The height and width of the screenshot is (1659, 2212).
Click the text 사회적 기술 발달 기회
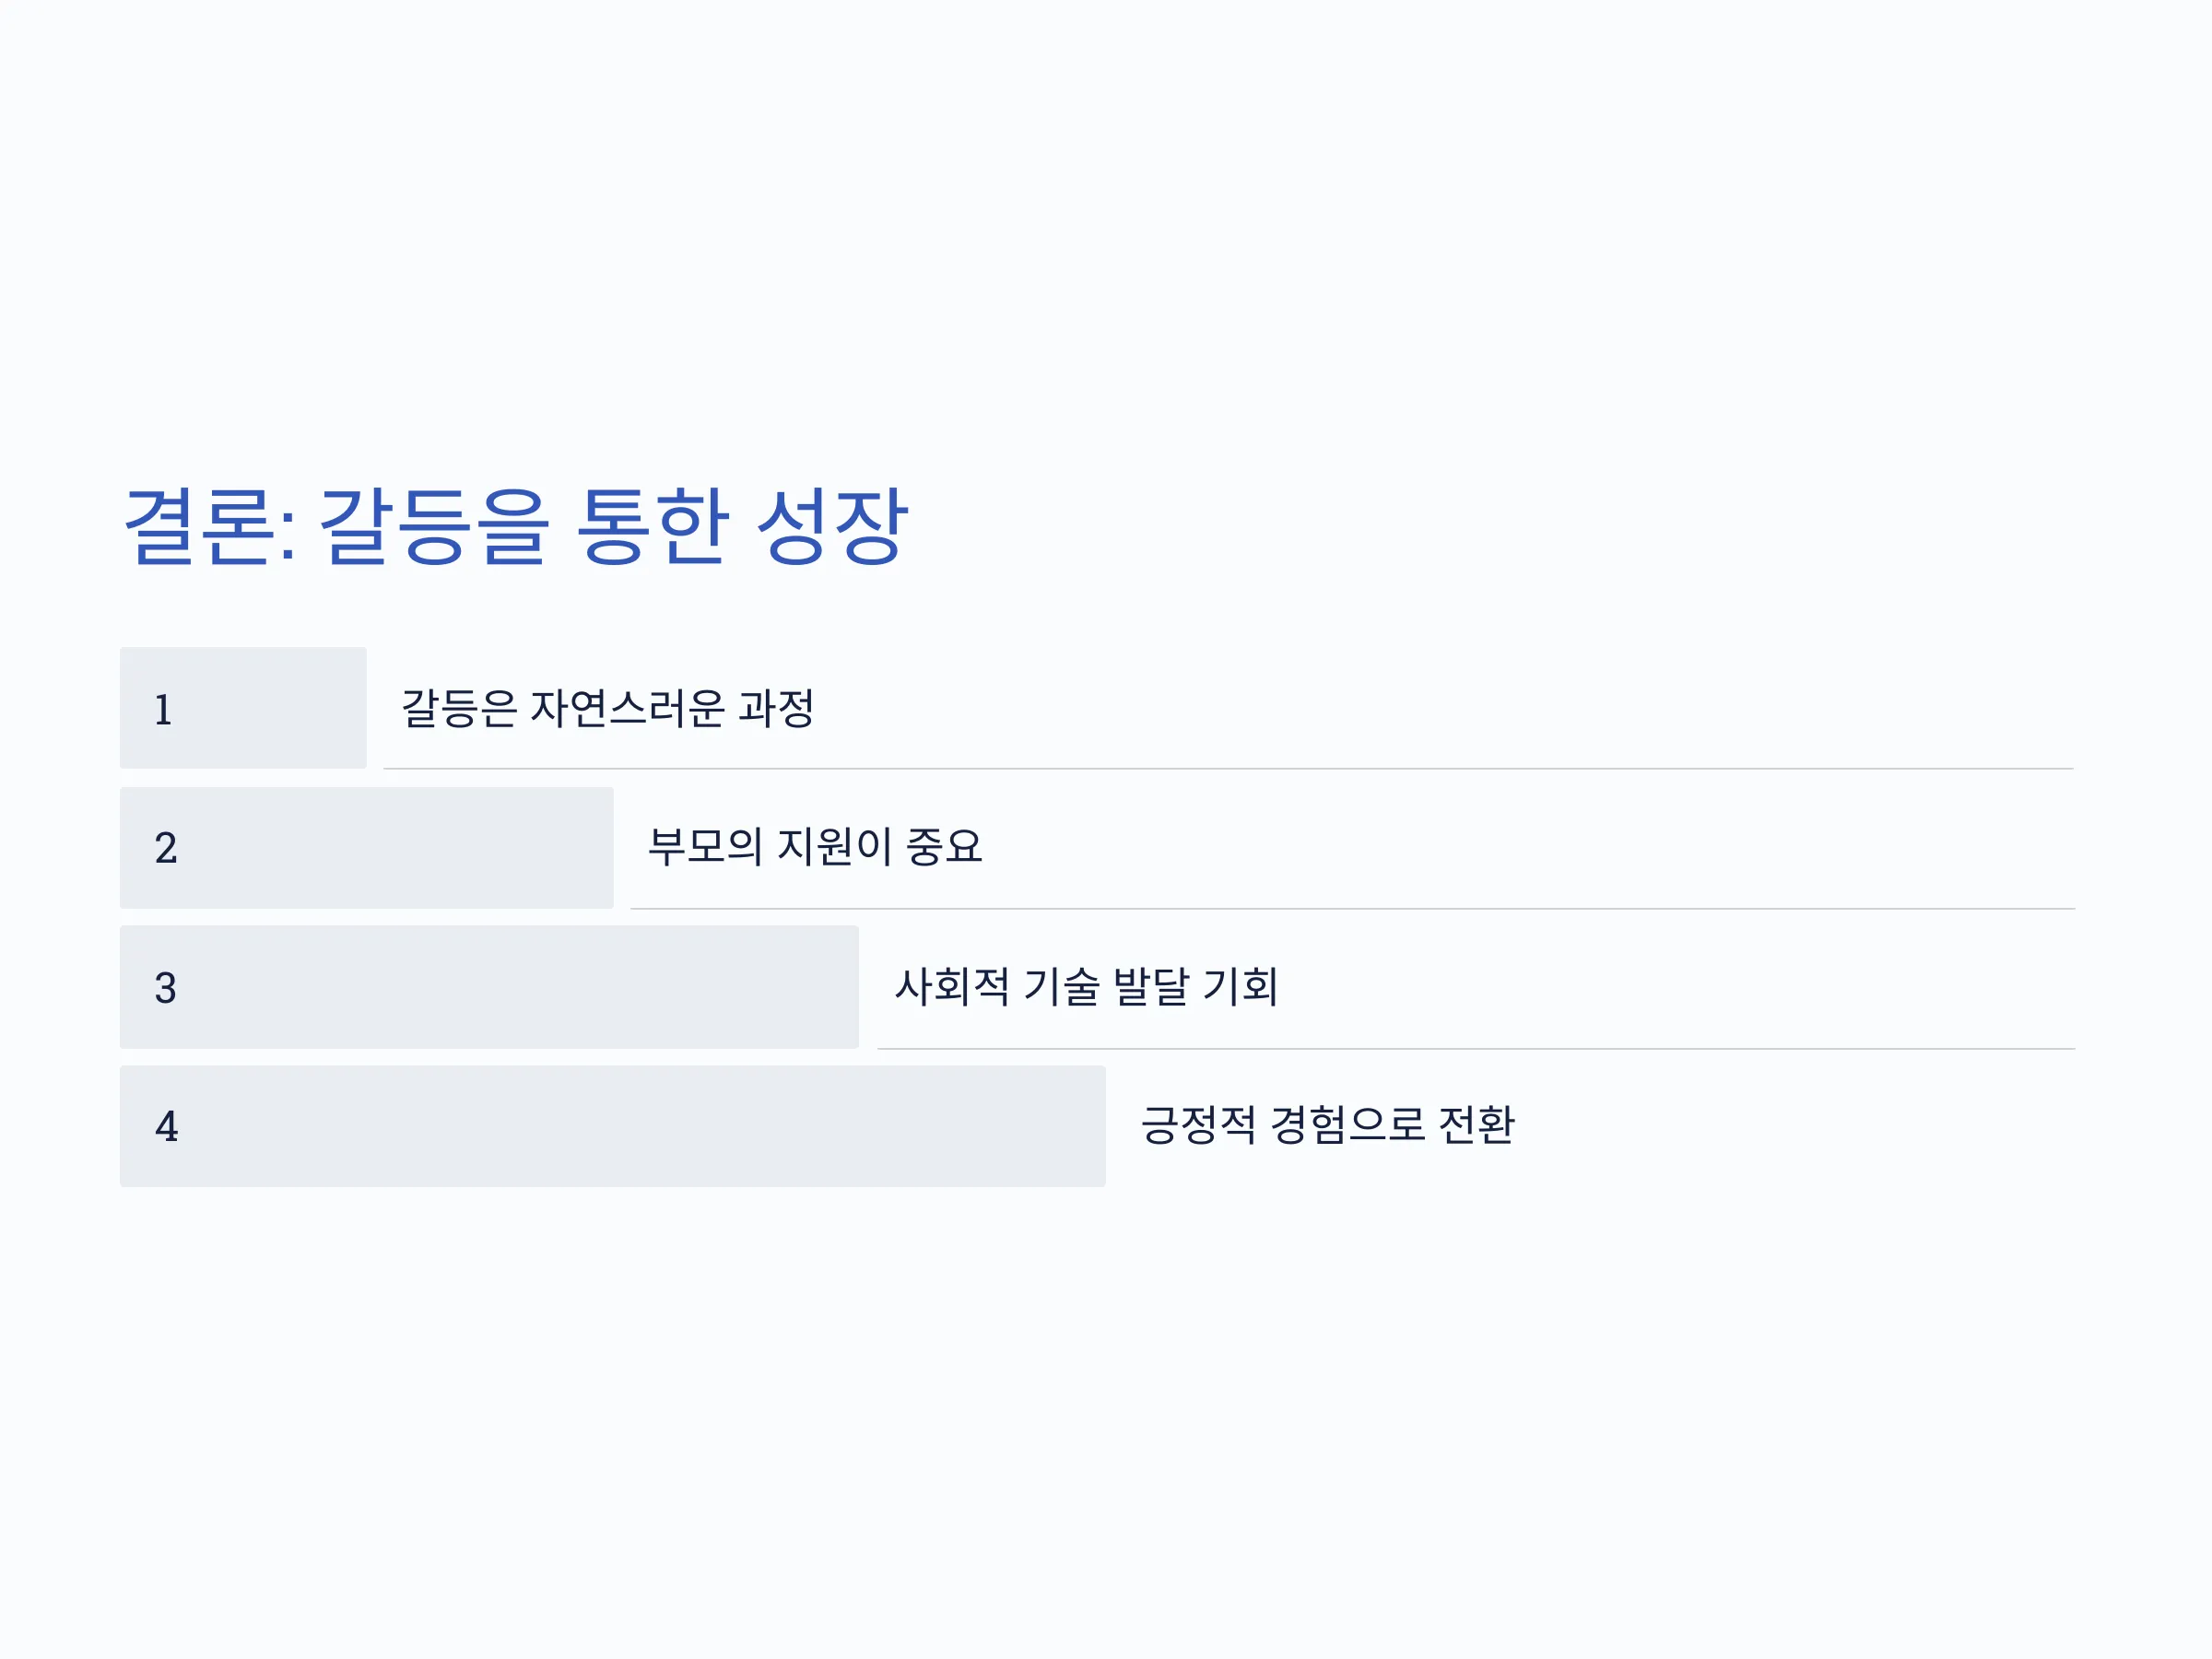[1086, 987]
